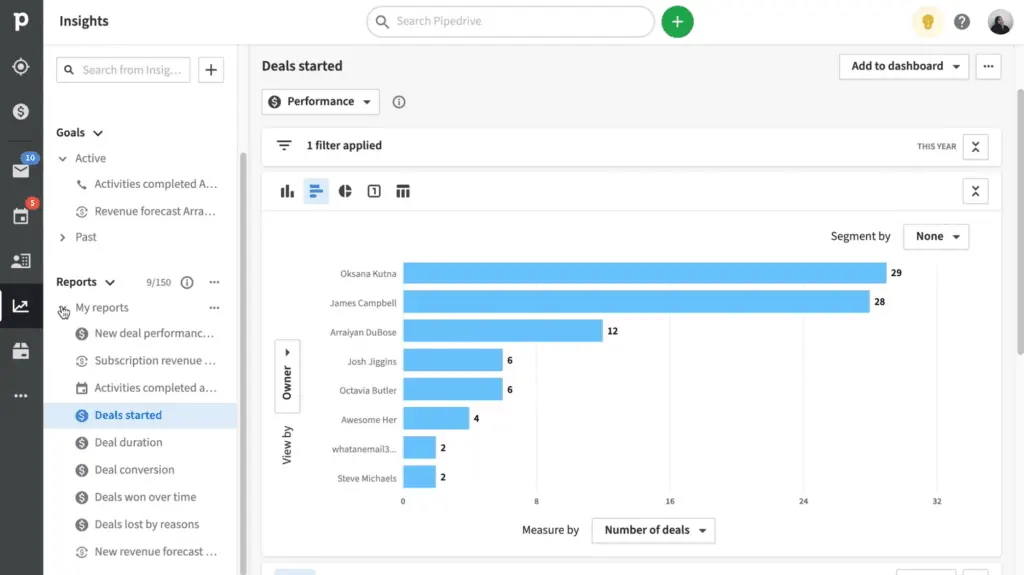1024x575 pixels.
Task: Open the help question mark icon
Action: pyautogui.click(x=961, y=22)
